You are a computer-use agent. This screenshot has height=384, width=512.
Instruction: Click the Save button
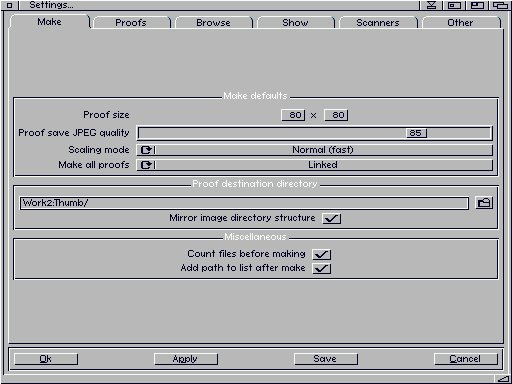coord(326,359)
